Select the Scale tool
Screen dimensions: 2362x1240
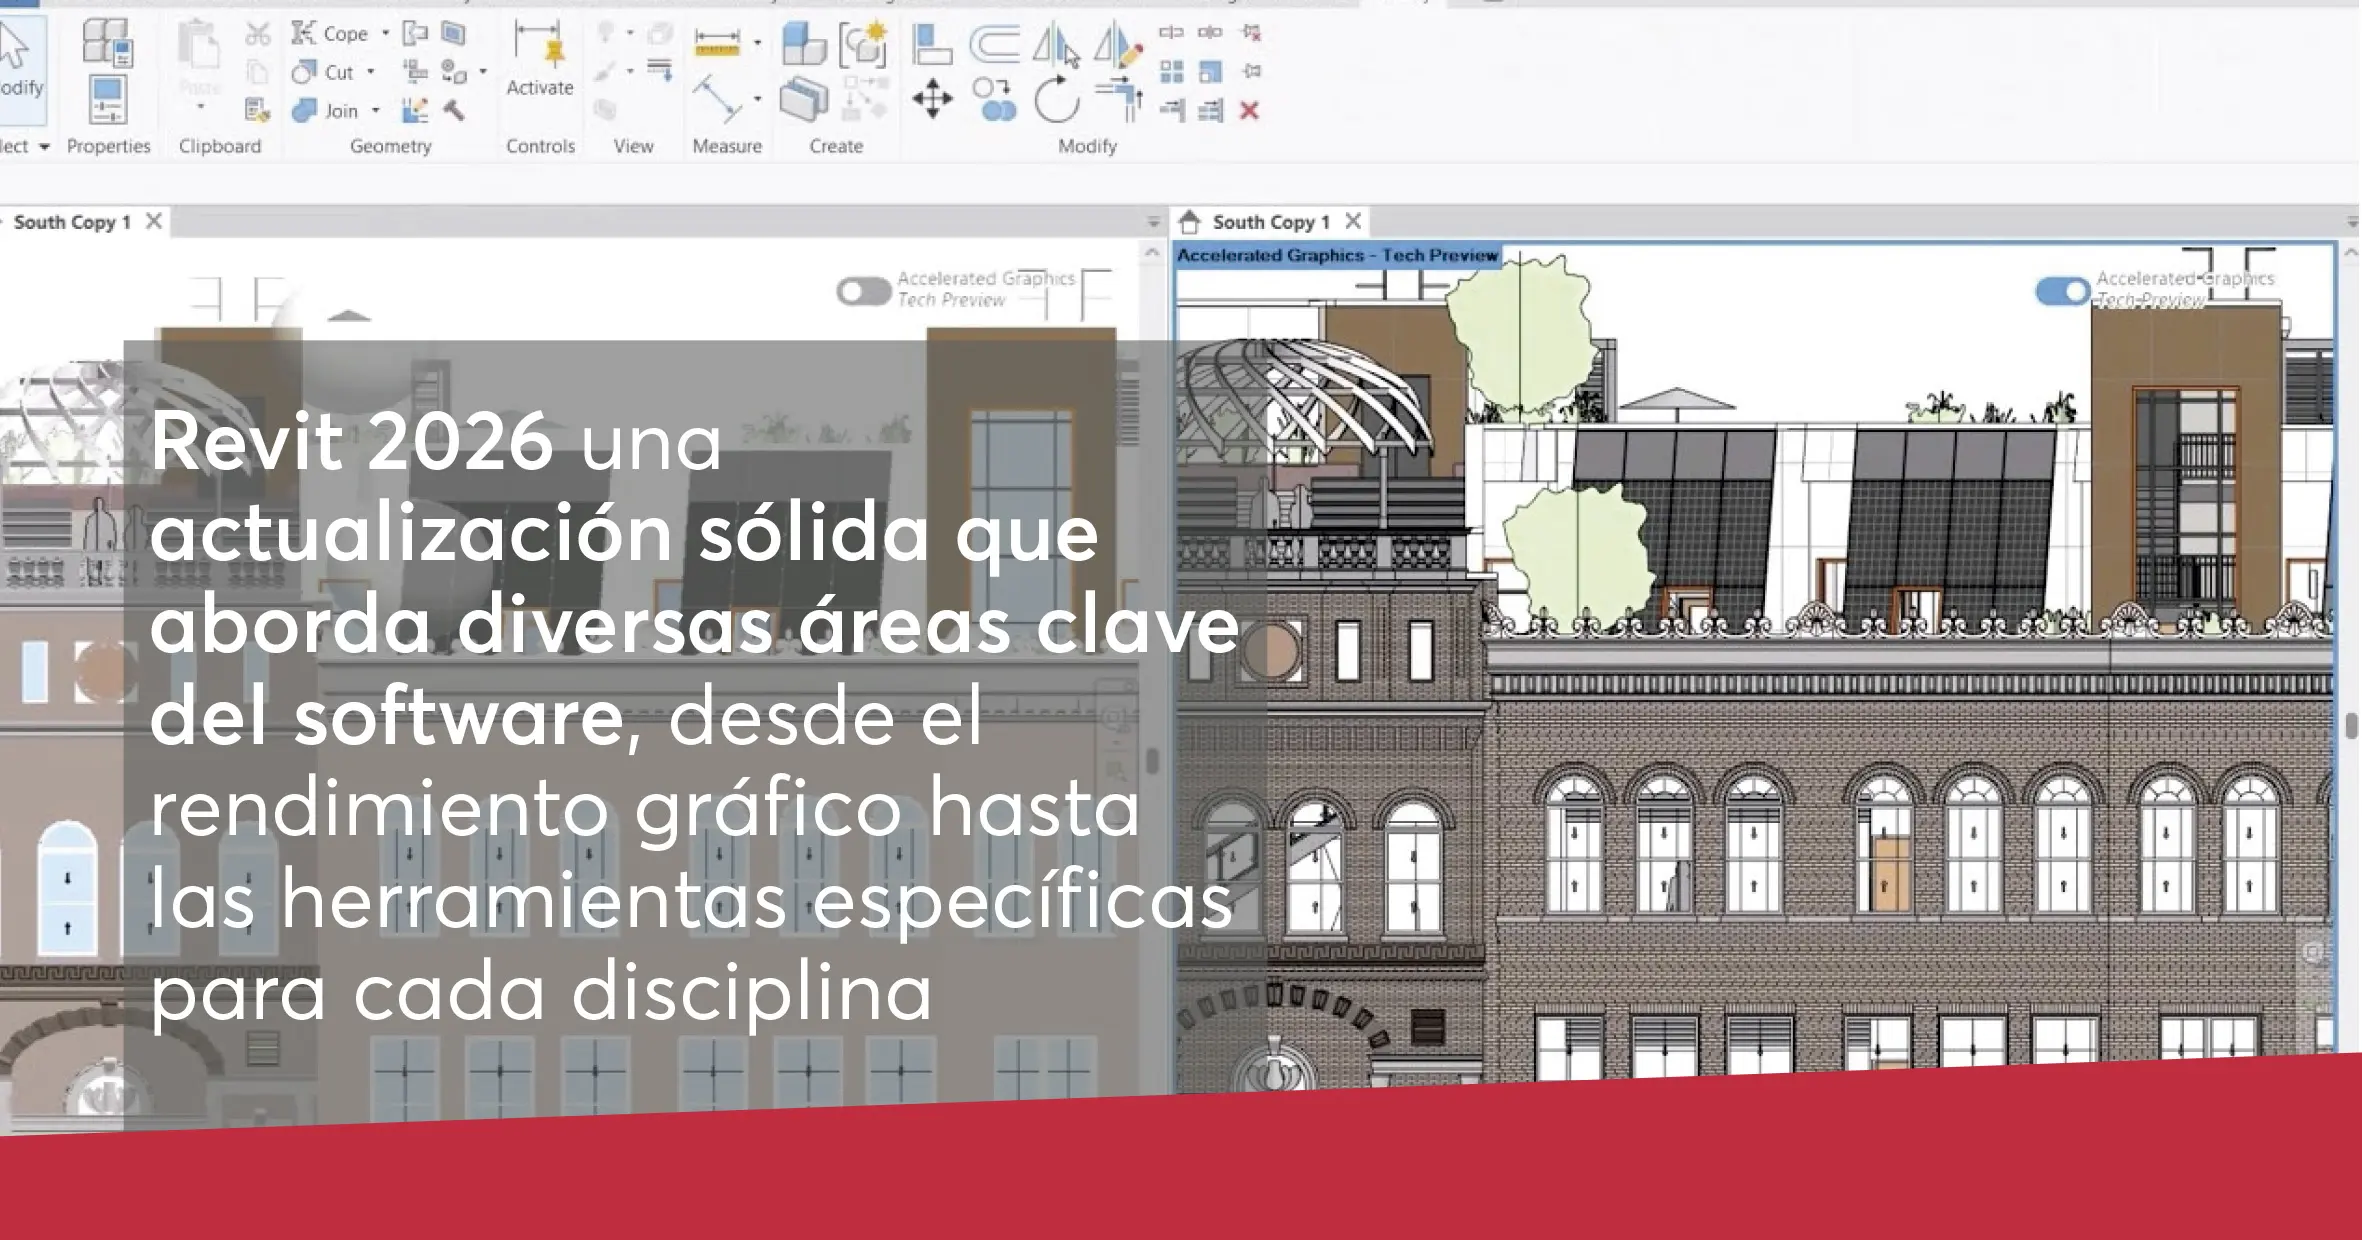coord(1212,74)
